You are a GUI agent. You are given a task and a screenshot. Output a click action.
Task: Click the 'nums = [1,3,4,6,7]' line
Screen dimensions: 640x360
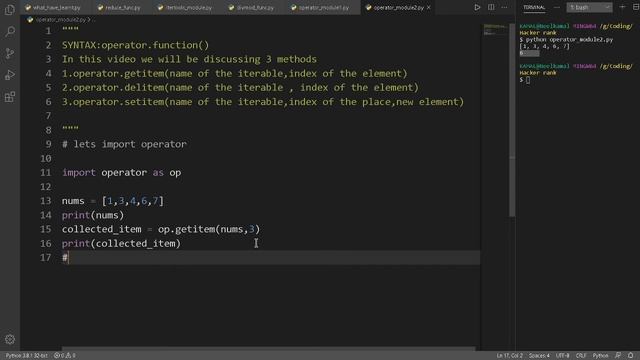(113, 201)
